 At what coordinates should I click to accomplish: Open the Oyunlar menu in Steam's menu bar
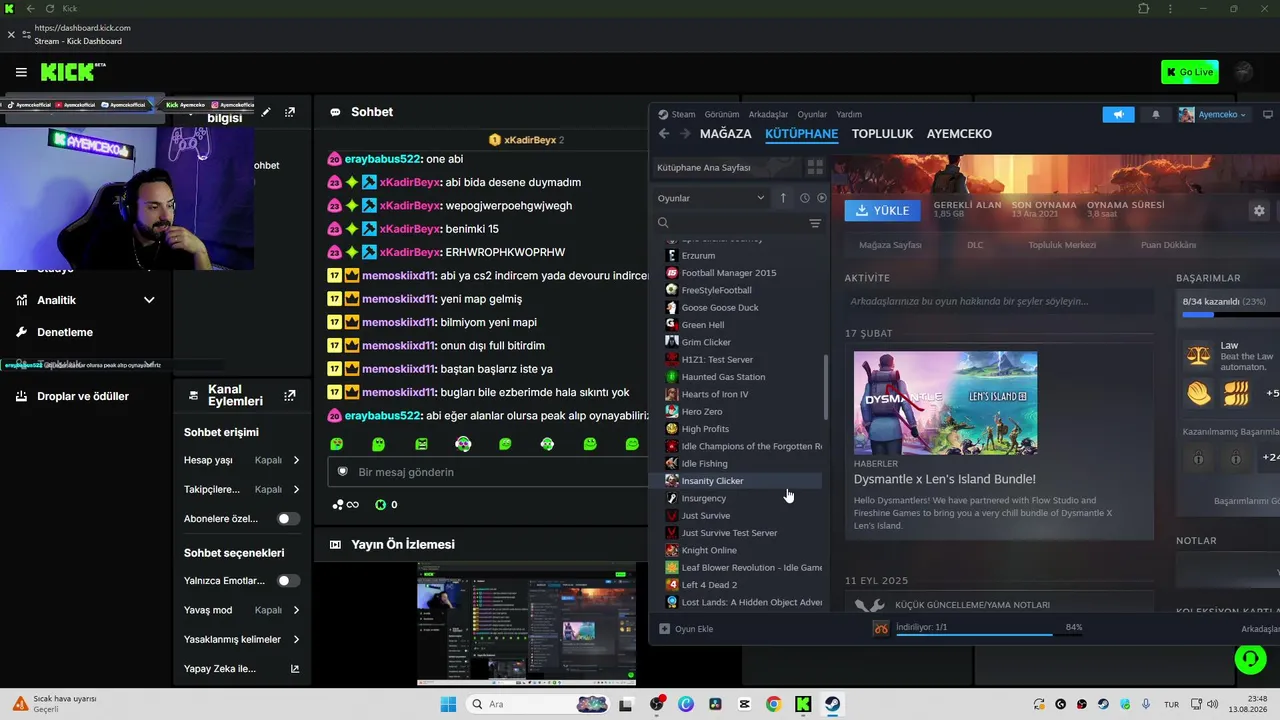[812, 114]
